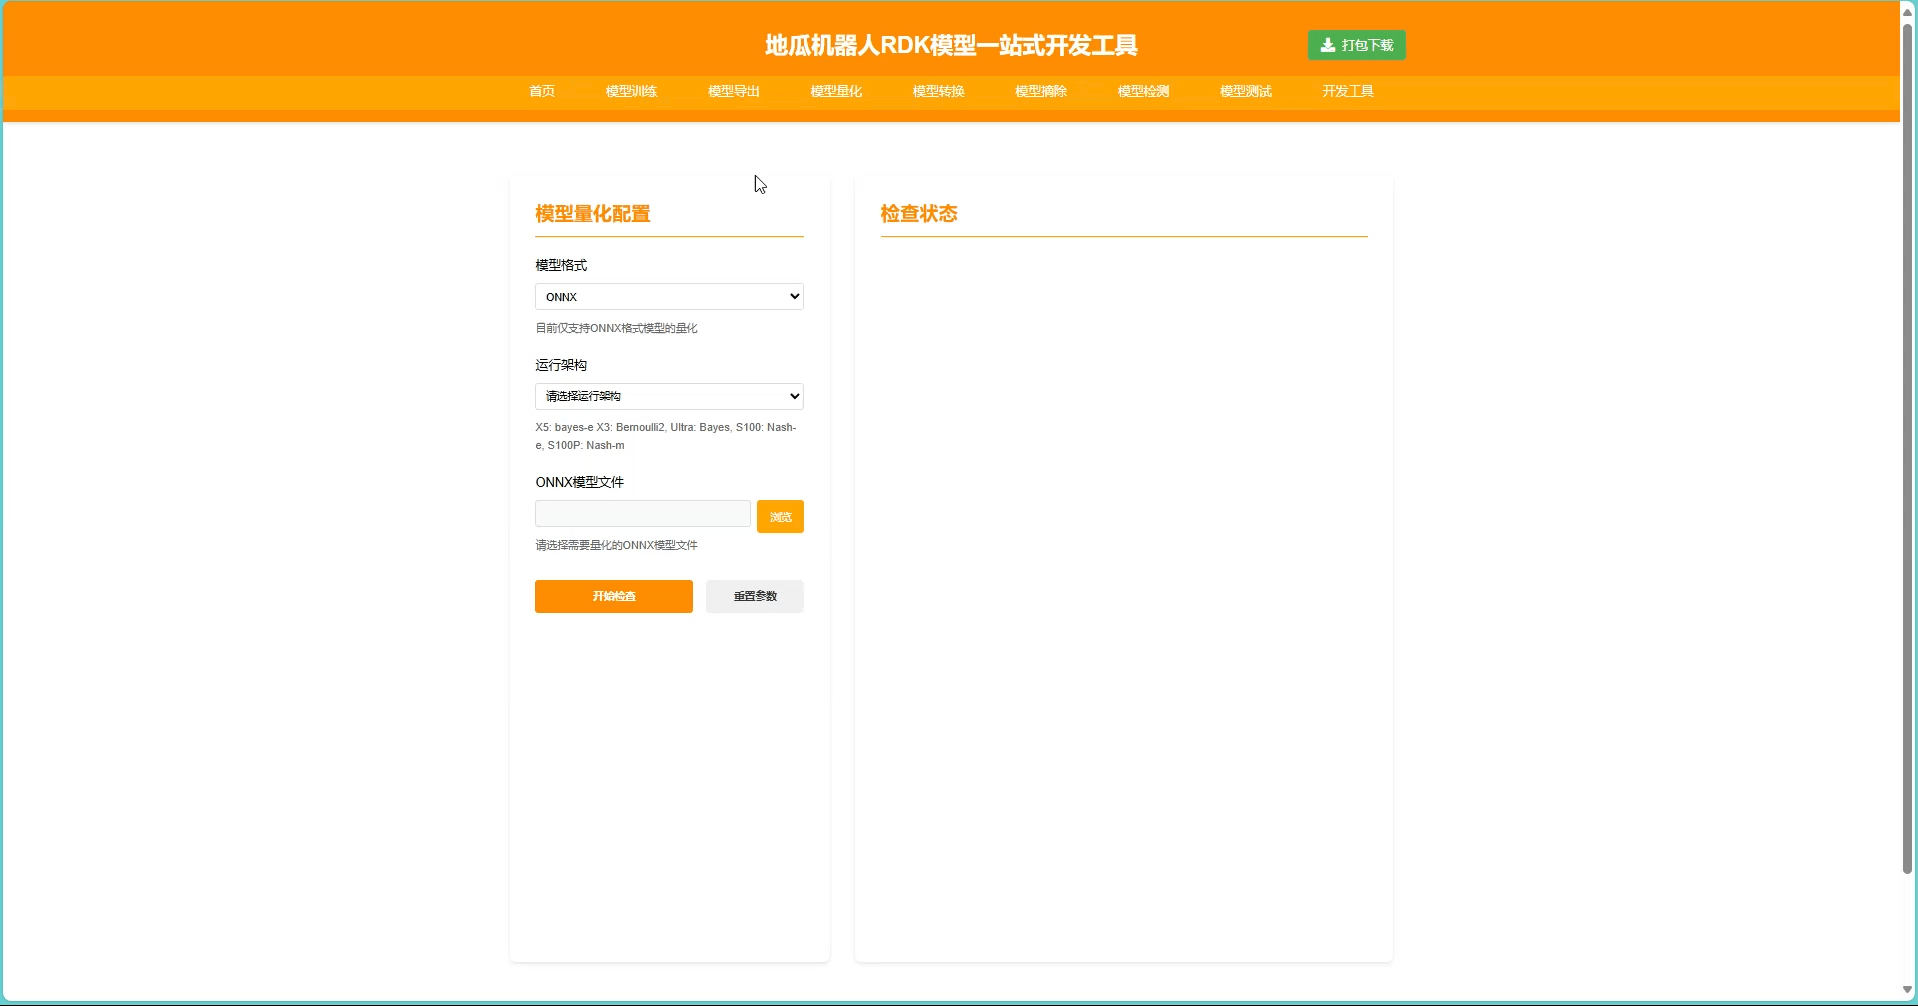Go to 模型训练 page
Image resolution: width=1918 pixels, height=1006 pixels.
(631, 91)
